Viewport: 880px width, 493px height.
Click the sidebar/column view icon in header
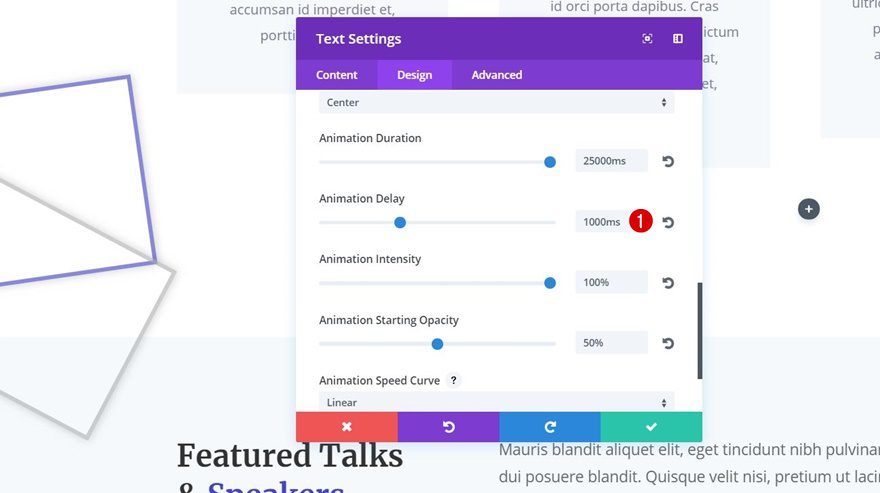678,39
